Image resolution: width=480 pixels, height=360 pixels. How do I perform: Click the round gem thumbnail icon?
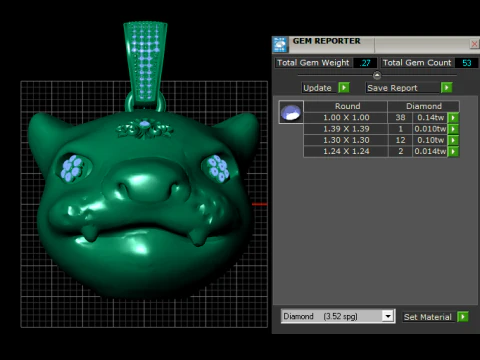[x=291, y=112]
